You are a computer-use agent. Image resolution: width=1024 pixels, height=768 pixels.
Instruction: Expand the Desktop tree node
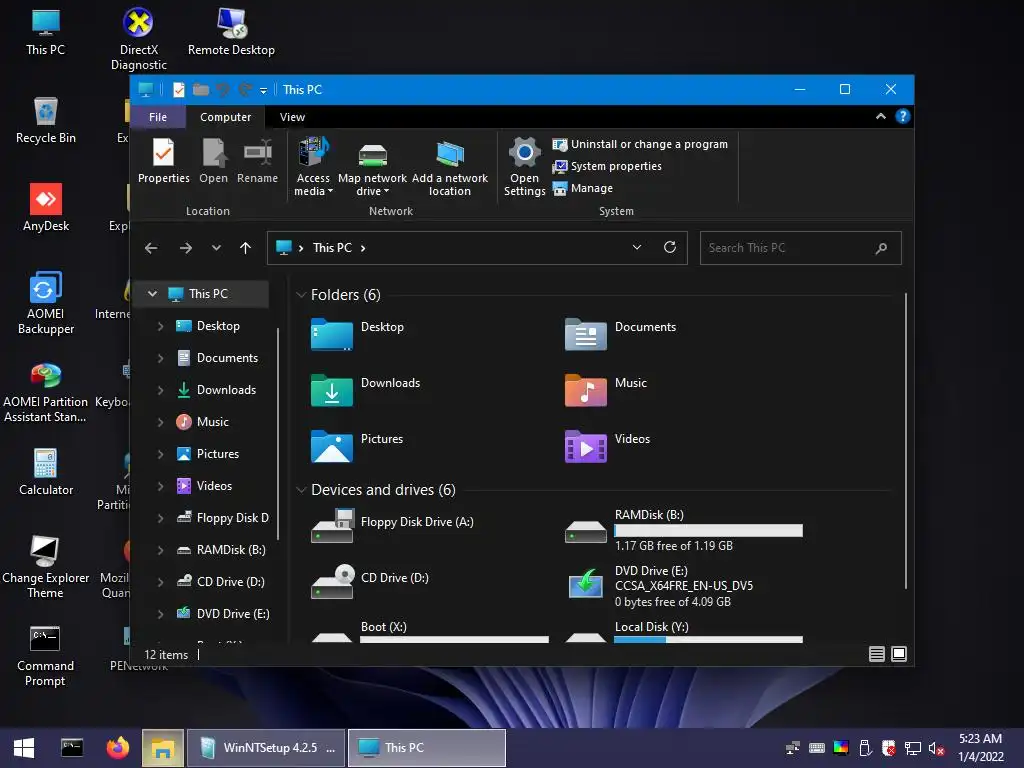[160, 326]
